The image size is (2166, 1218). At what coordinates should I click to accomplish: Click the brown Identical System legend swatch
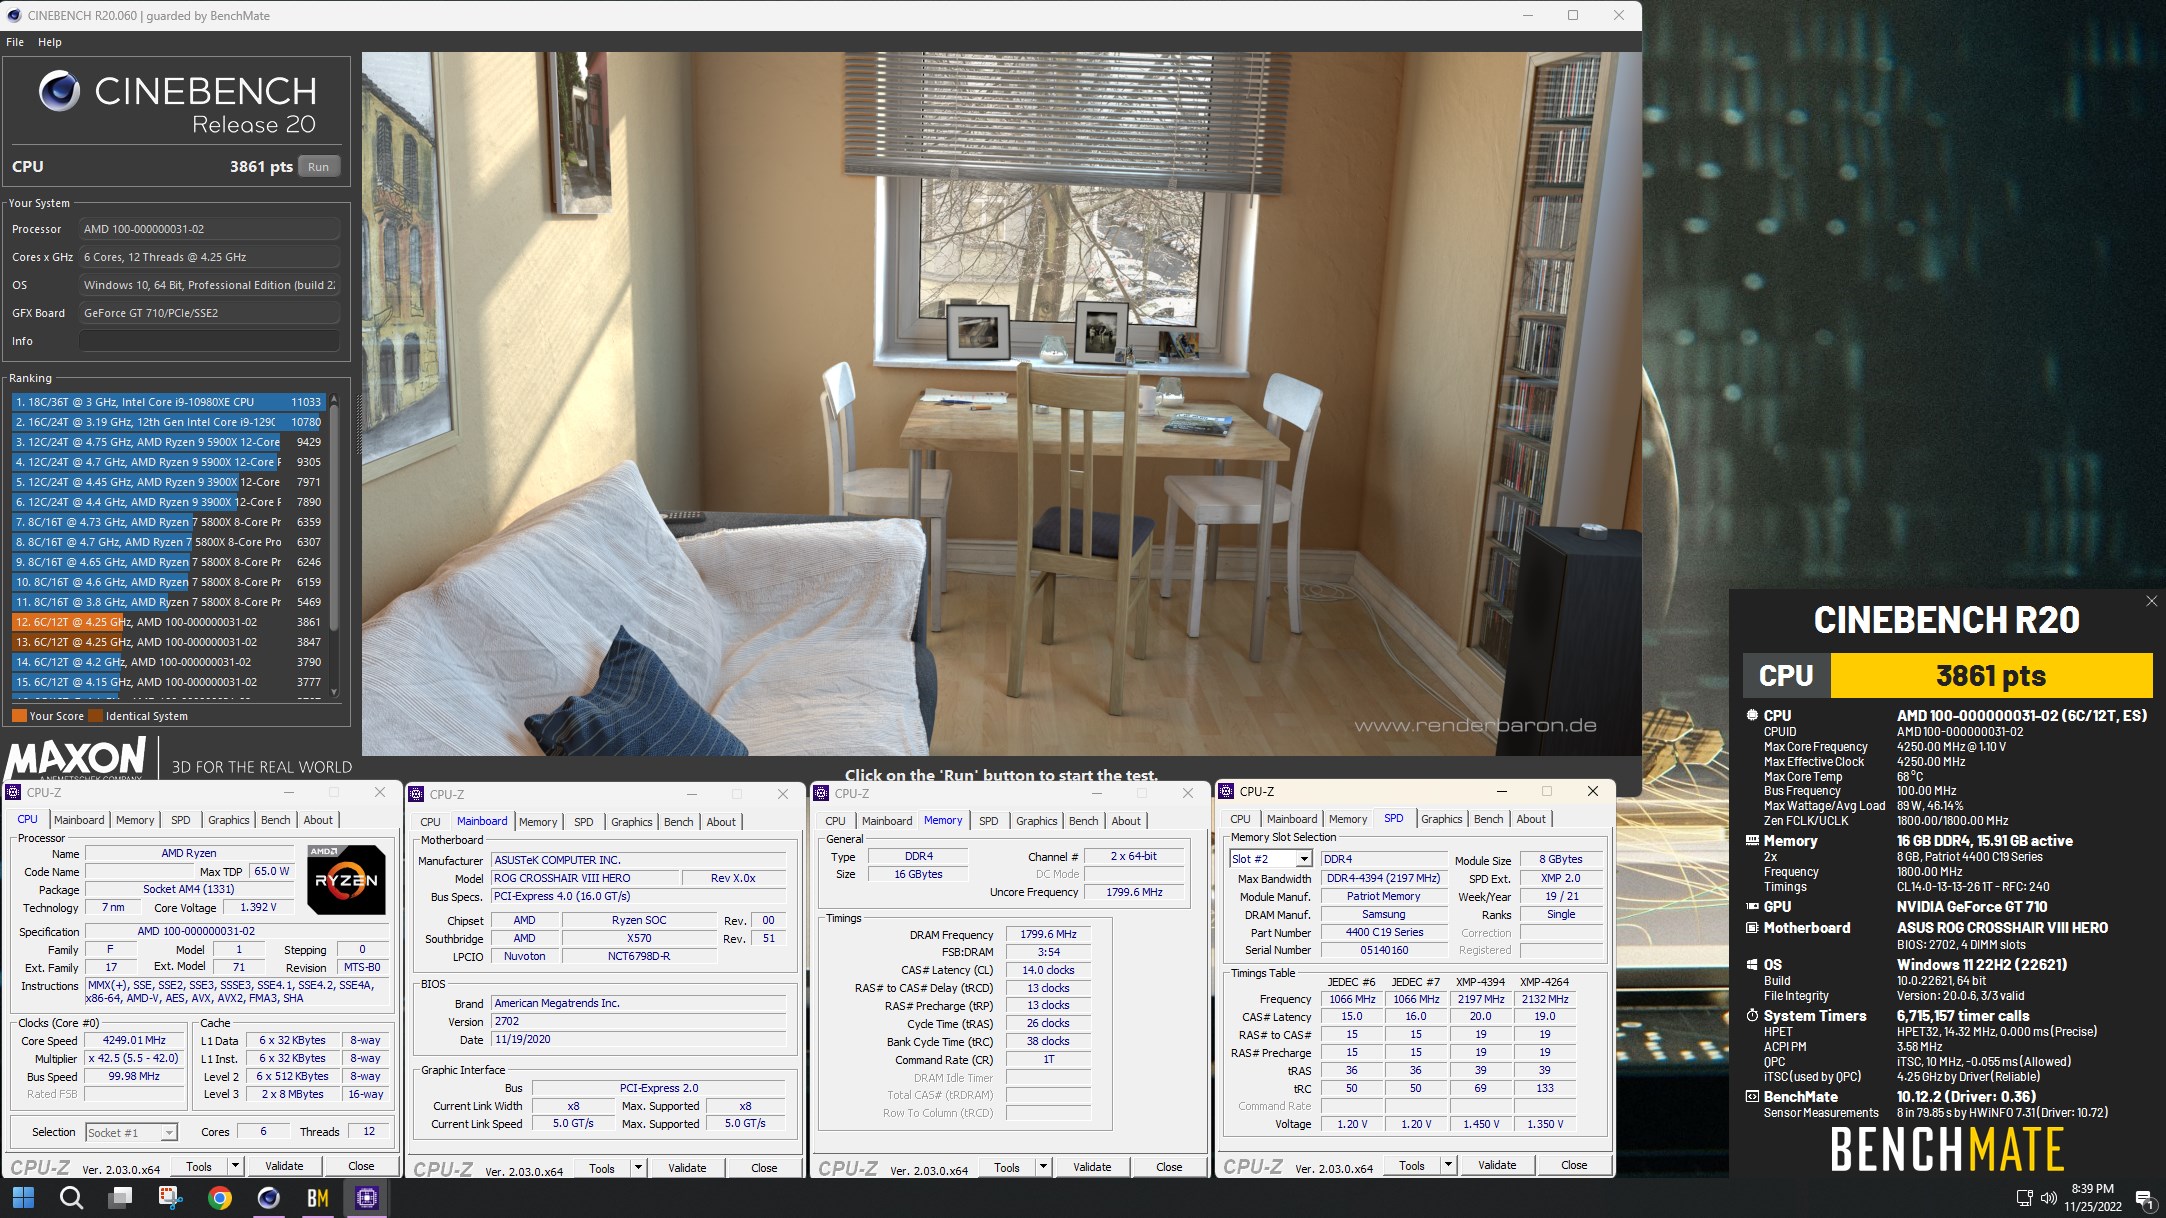tap(96, 716)
